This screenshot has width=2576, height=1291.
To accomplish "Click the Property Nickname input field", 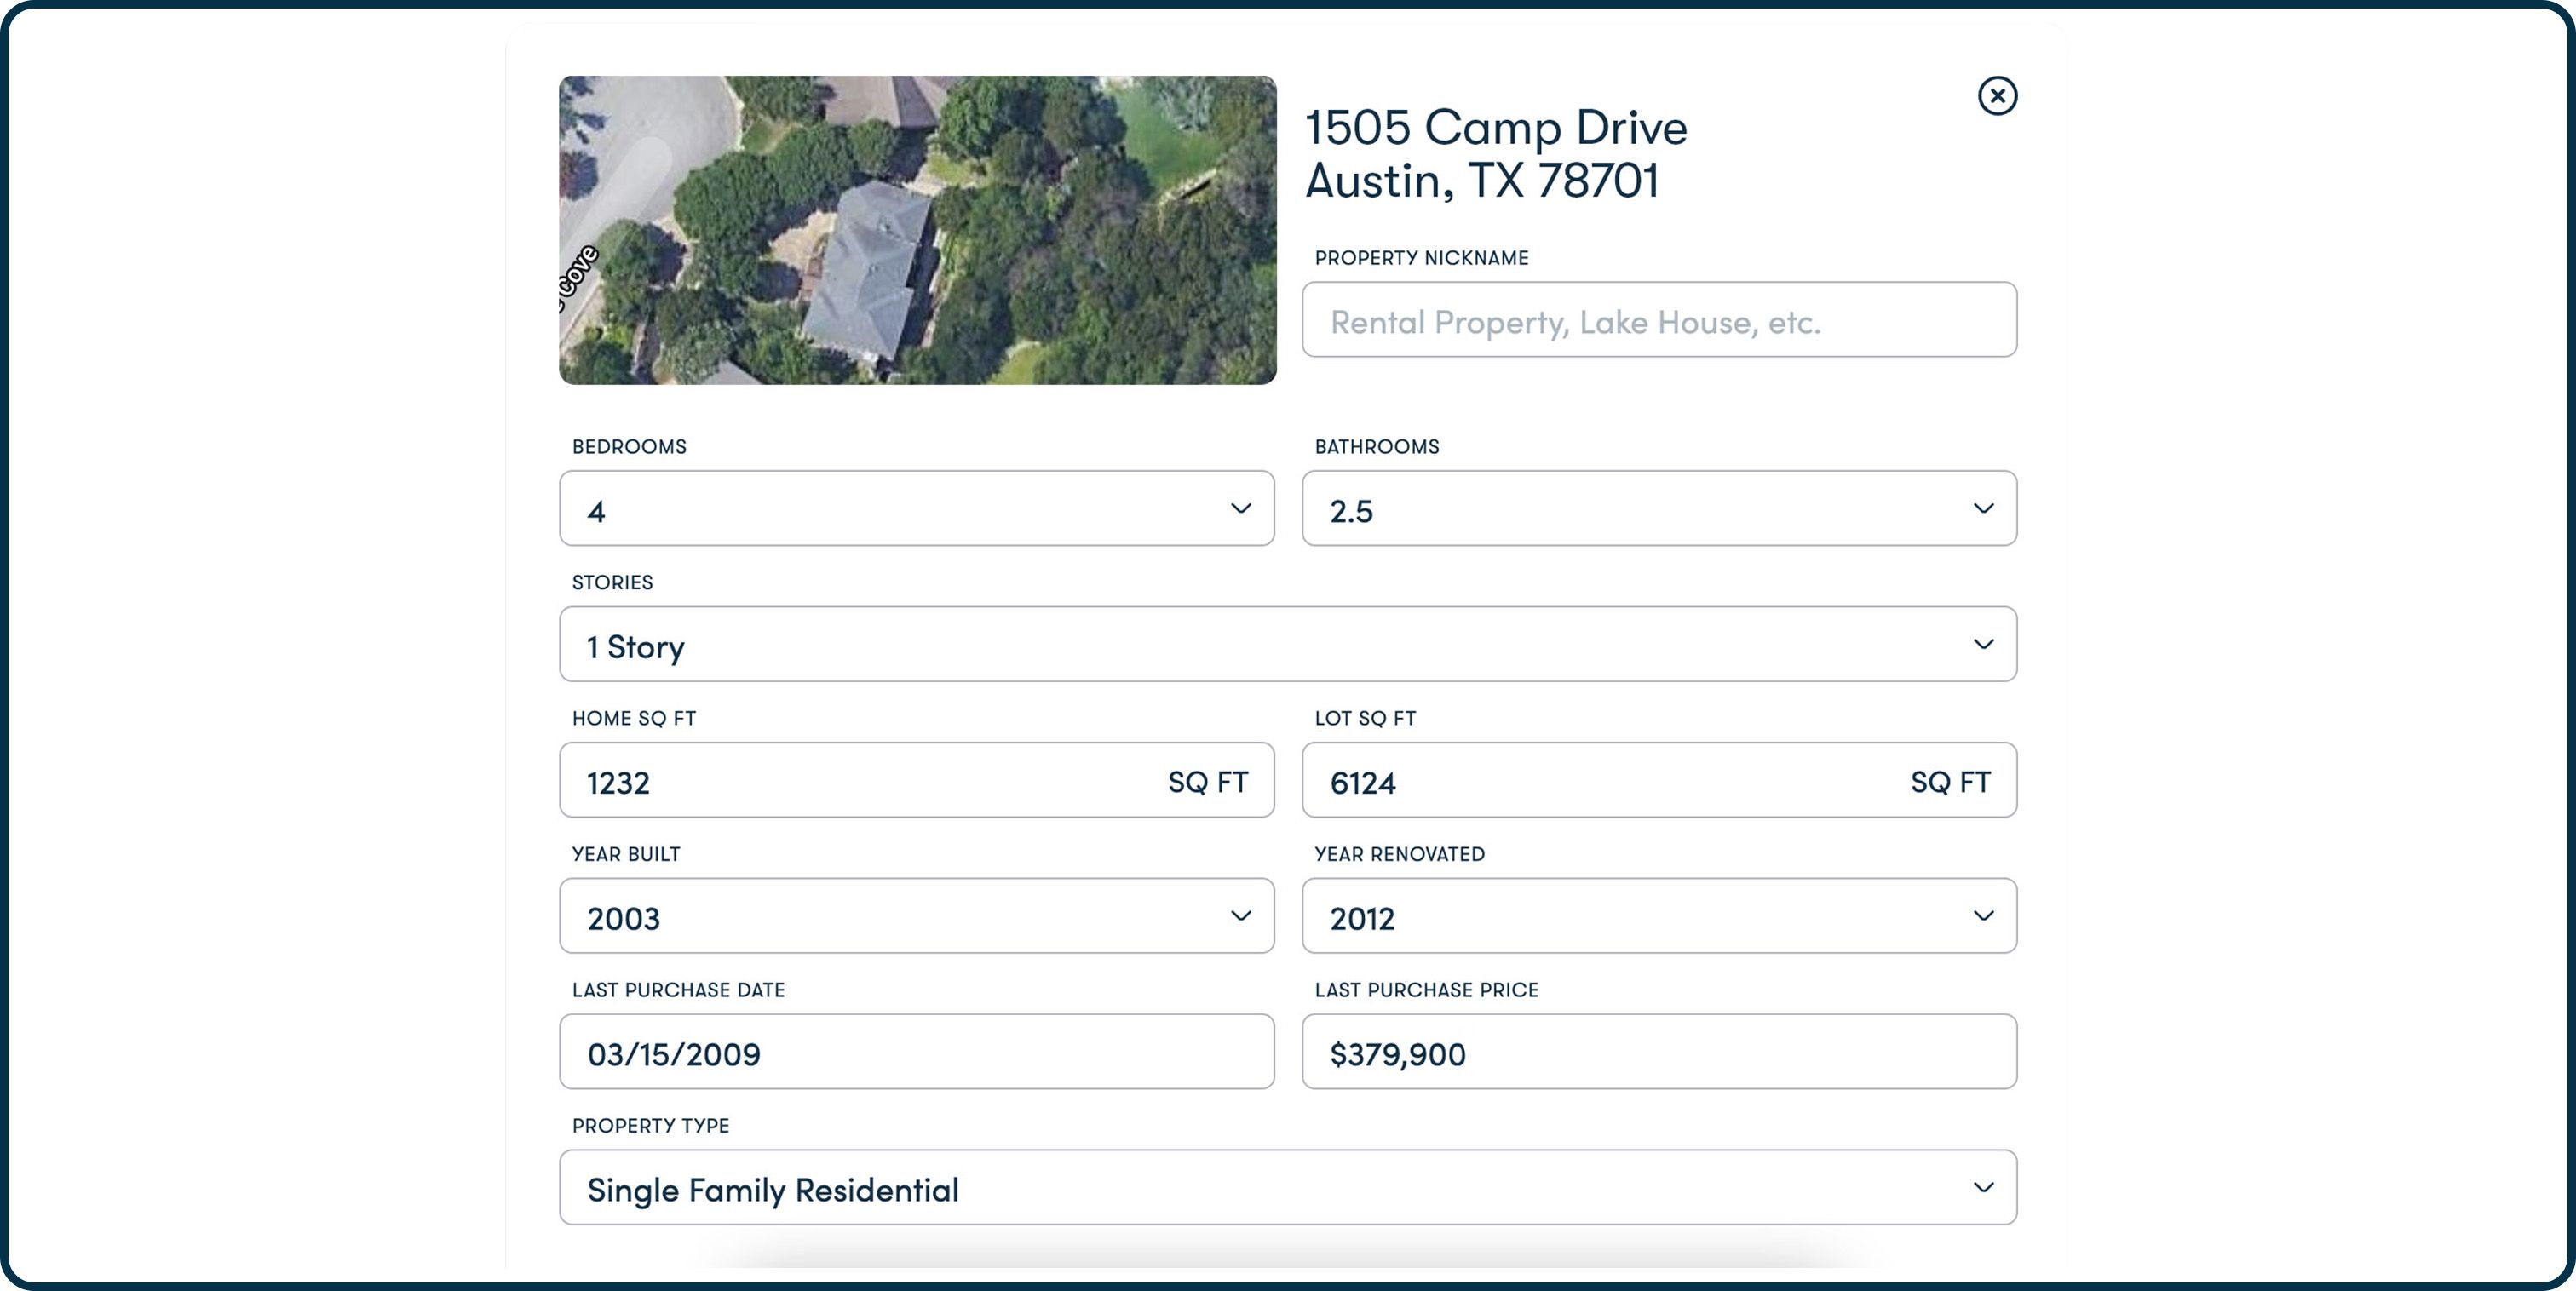I will click(1659, 320).
